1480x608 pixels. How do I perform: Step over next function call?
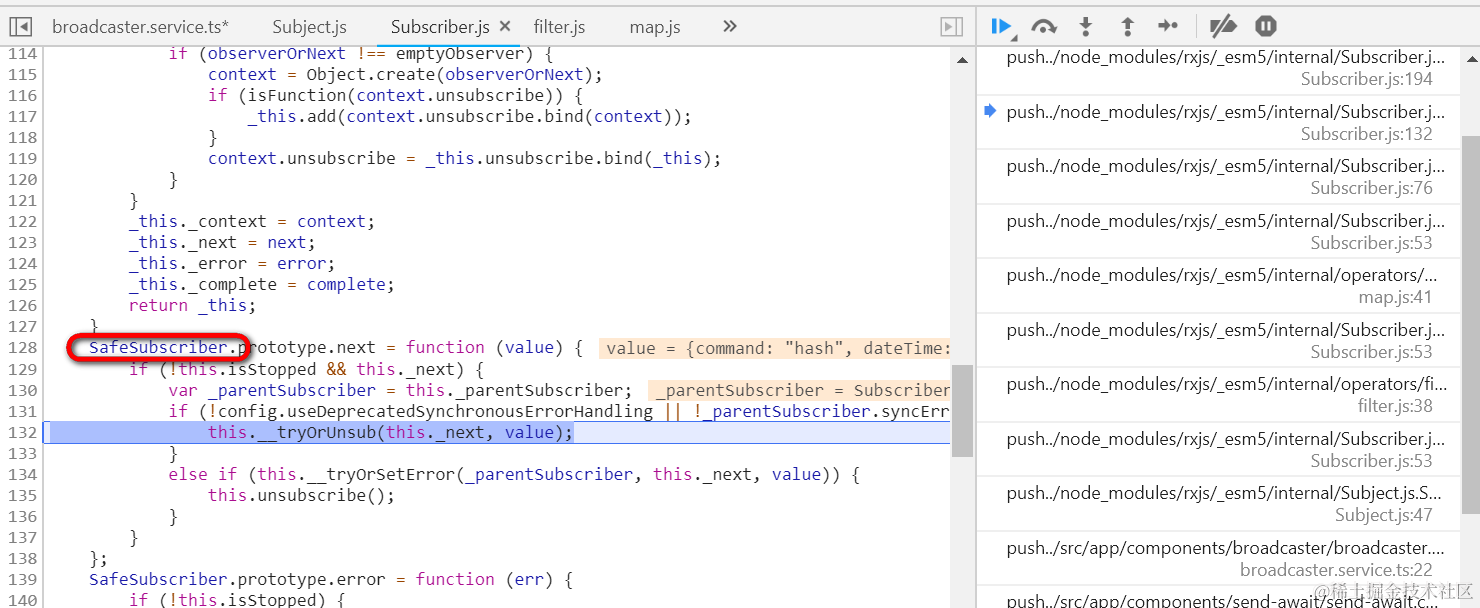pyautogui.click(x=1044, y=27)
